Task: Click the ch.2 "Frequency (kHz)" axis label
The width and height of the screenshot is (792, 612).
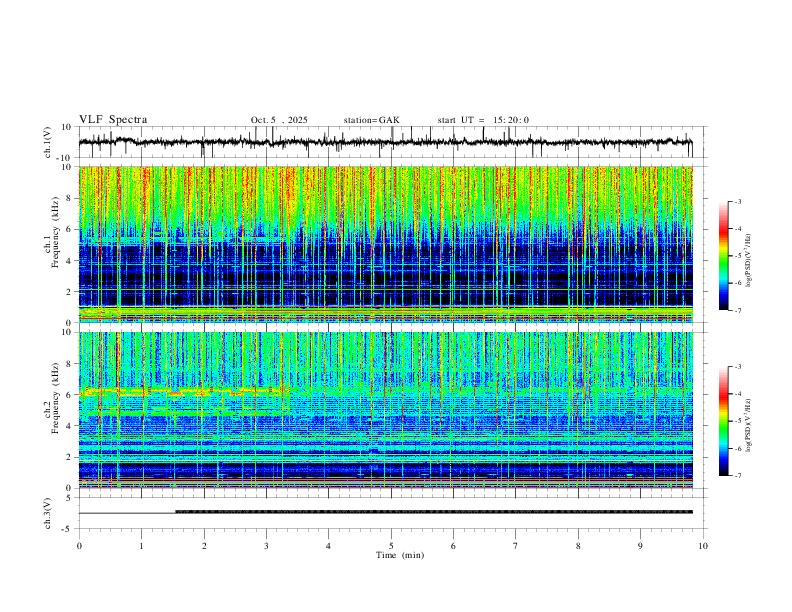Action: point(56,398)
